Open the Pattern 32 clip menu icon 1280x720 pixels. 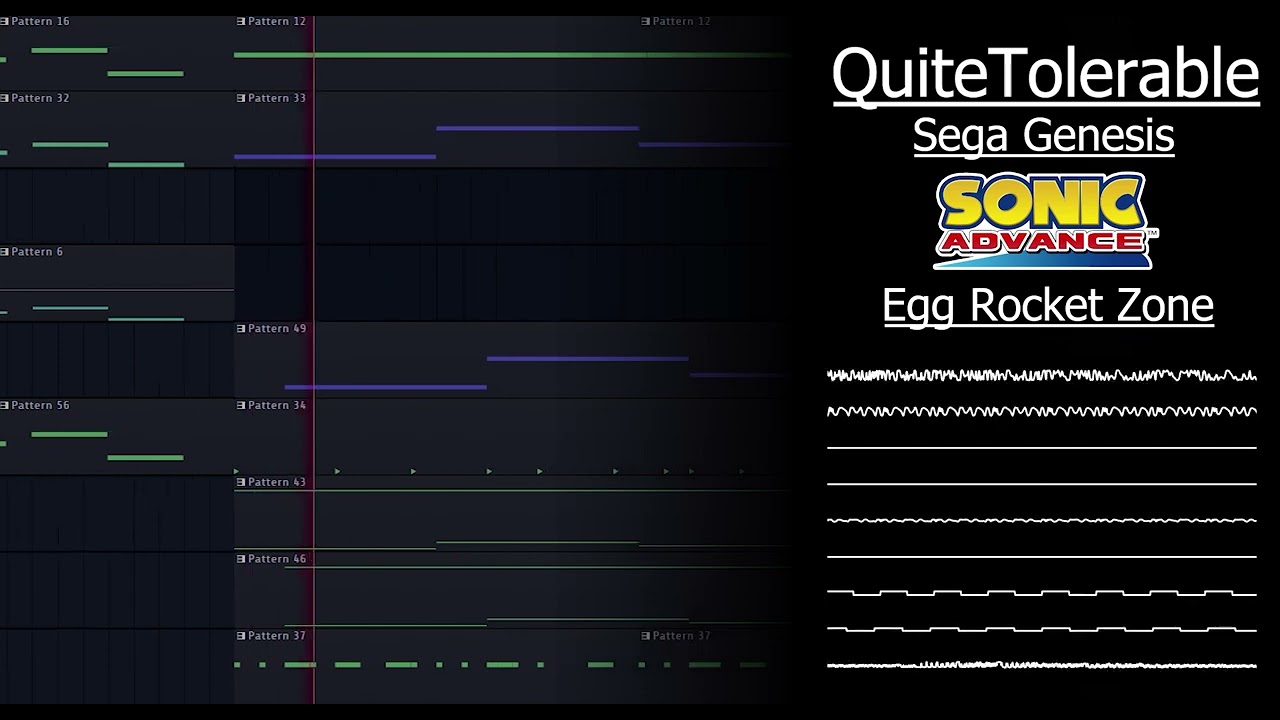pyautogui.click(x=4, y=98)
